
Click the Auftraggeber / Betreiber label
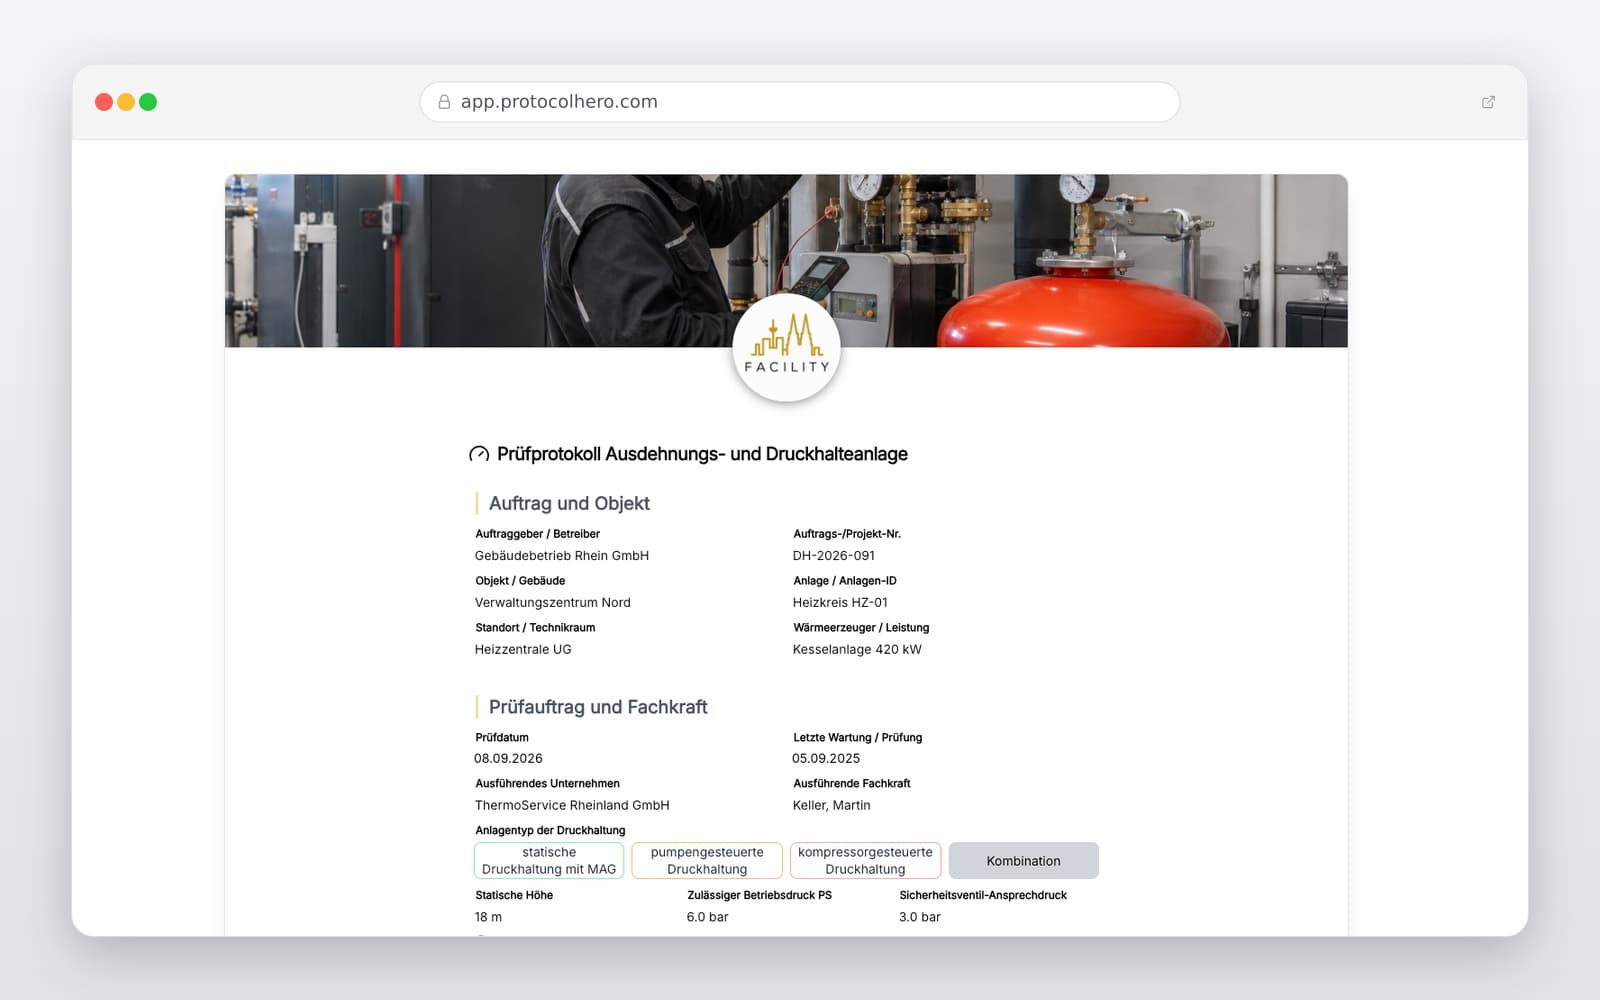click(538, 534)
